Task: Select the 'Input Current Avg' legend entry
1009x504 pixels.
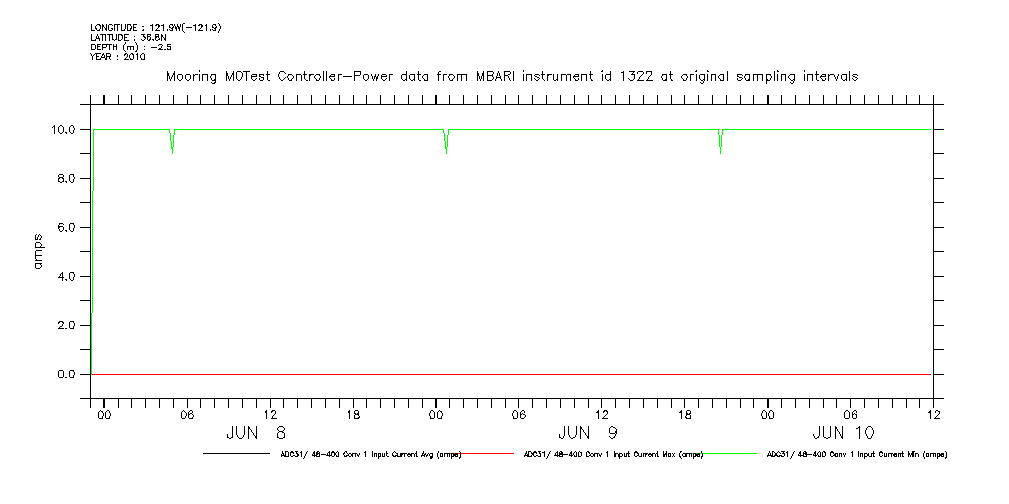Action: [x=371, y=454]
